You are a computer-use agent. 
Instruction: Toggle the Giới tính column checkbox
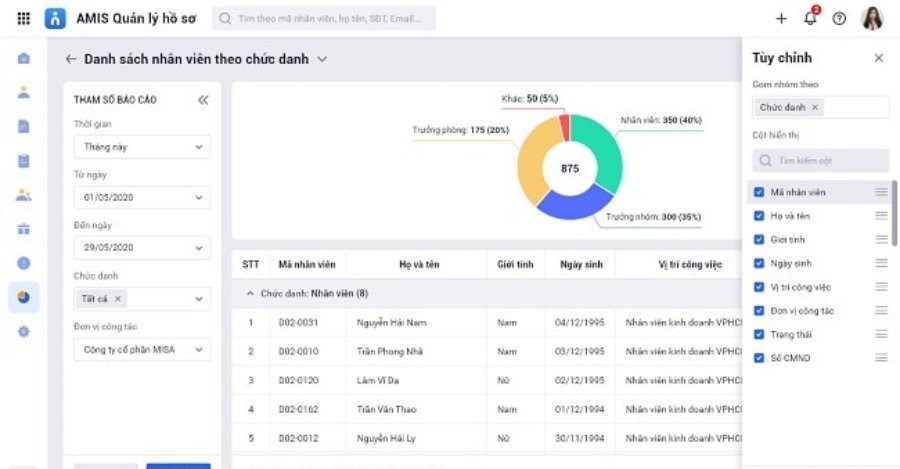click(759, 240)
